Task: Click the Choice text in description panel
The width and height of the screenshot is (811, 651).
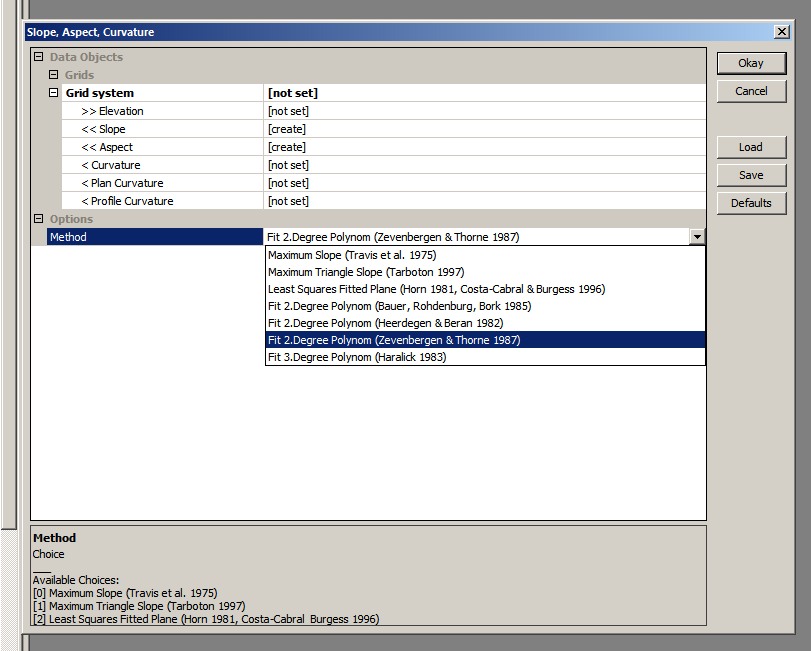Action: tap(49, 554)
